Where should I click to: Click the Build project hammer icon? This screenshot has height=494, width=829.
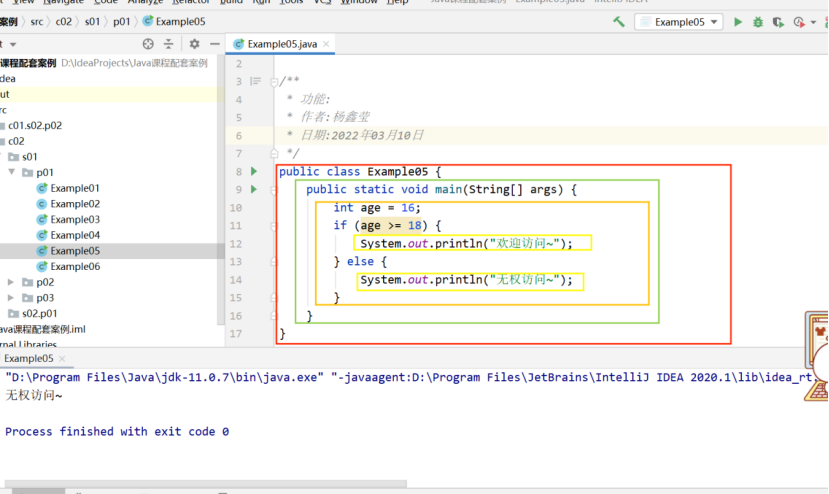[619, 22]
